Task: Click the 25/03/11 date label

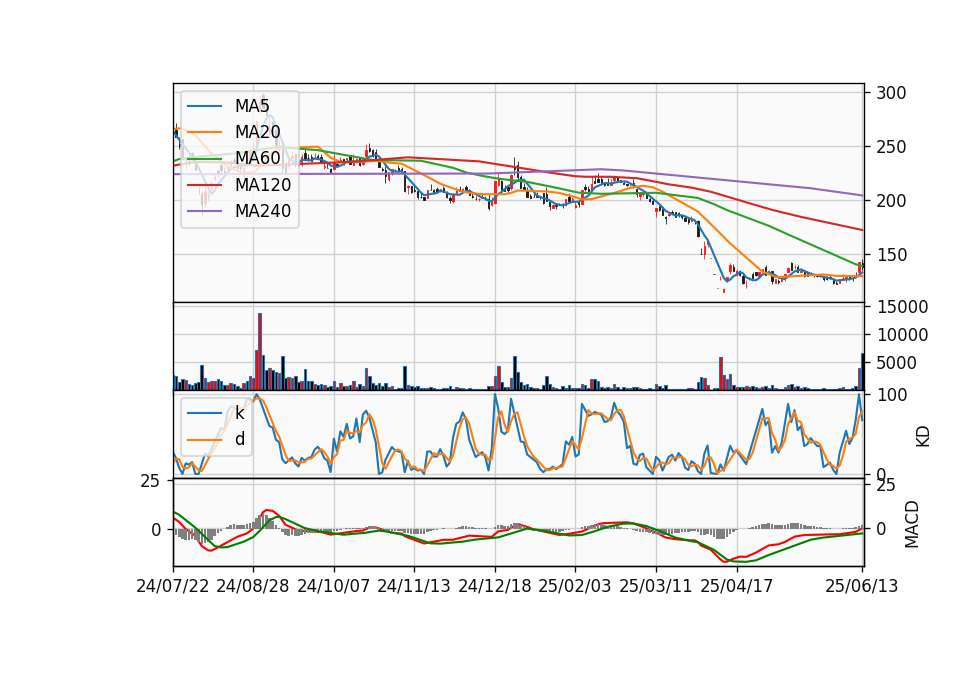Action: 656,586
